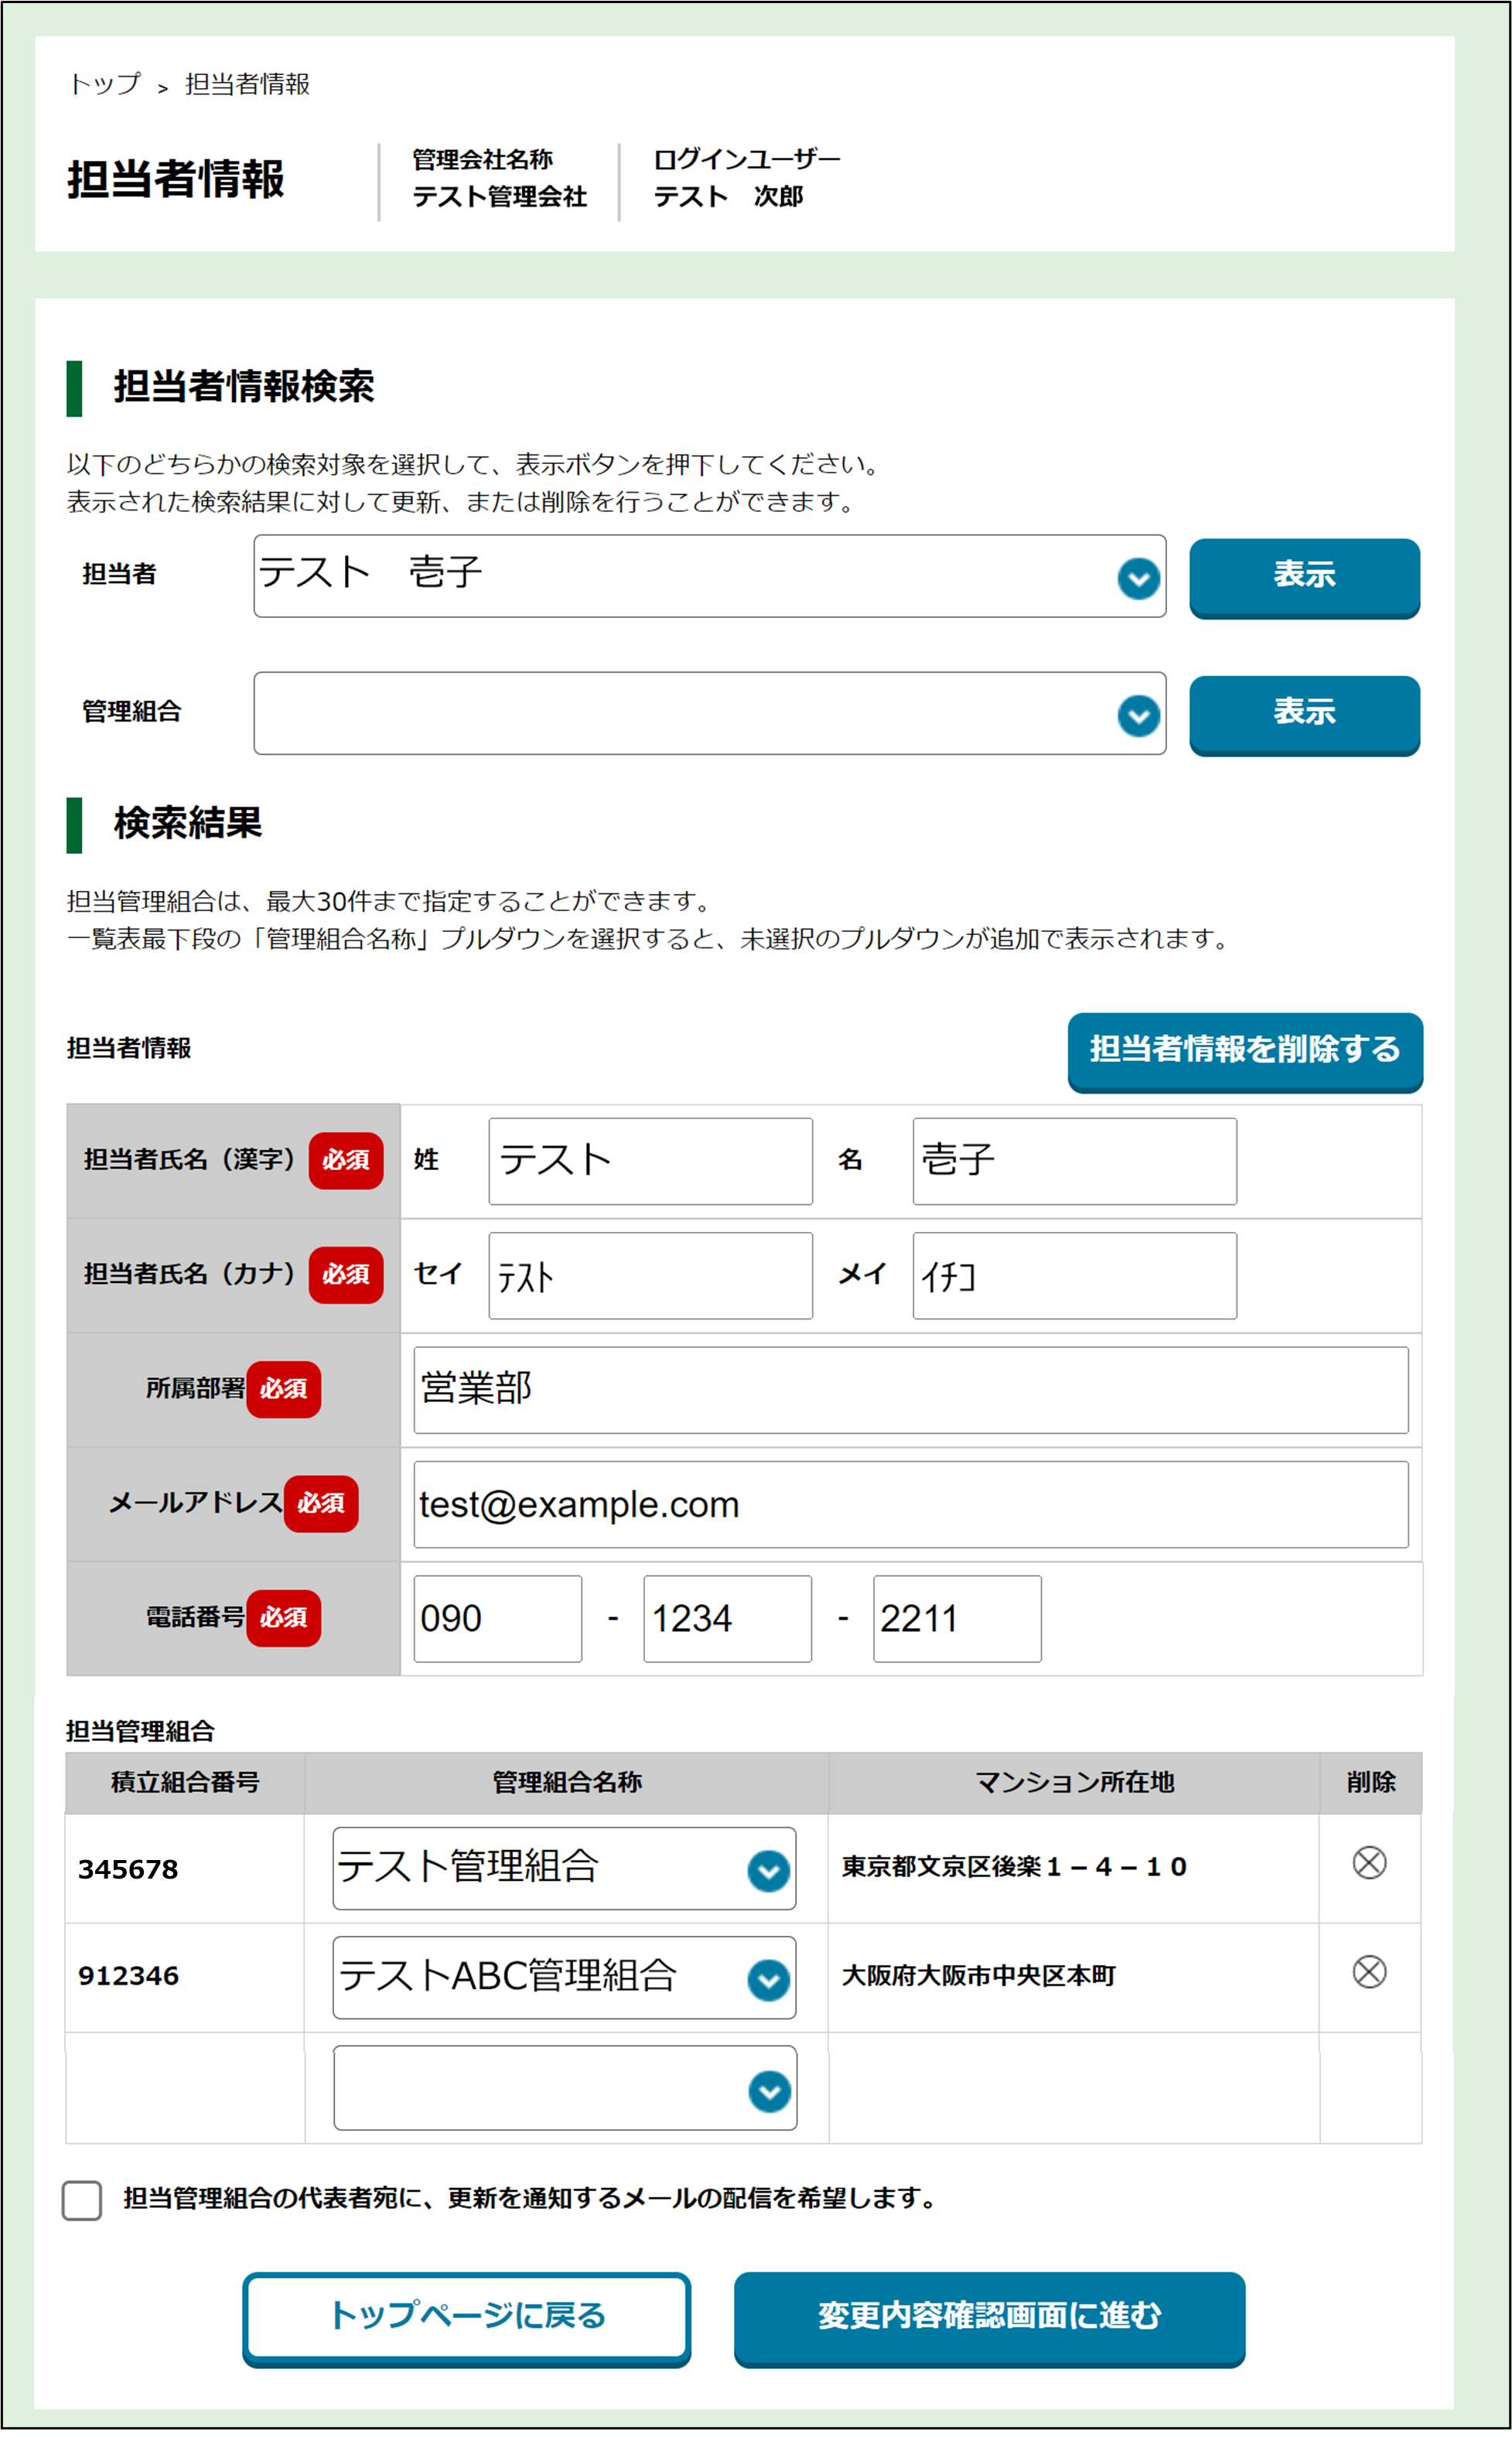
Task: Click the 削除 column header
Action: tap(1371, 1782)
